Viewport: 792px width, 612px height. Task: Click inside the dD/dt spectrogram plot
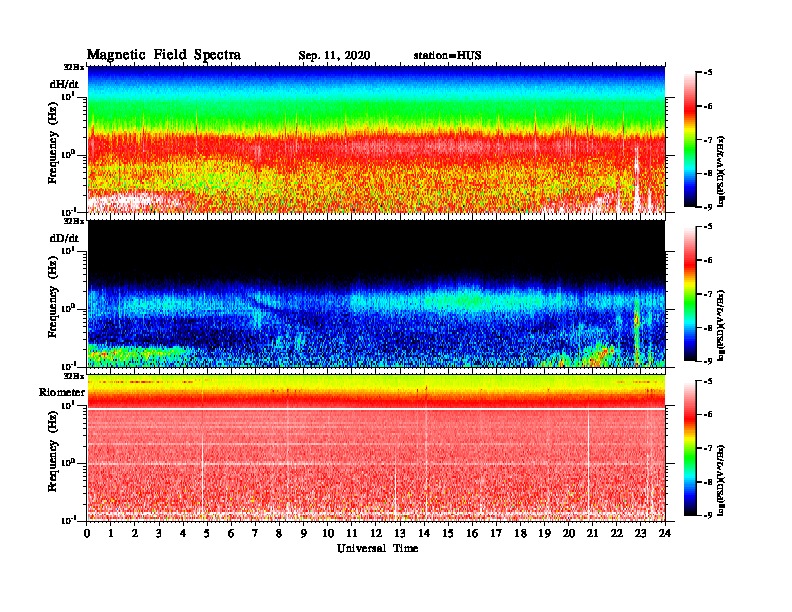click(x=376, y=293)
